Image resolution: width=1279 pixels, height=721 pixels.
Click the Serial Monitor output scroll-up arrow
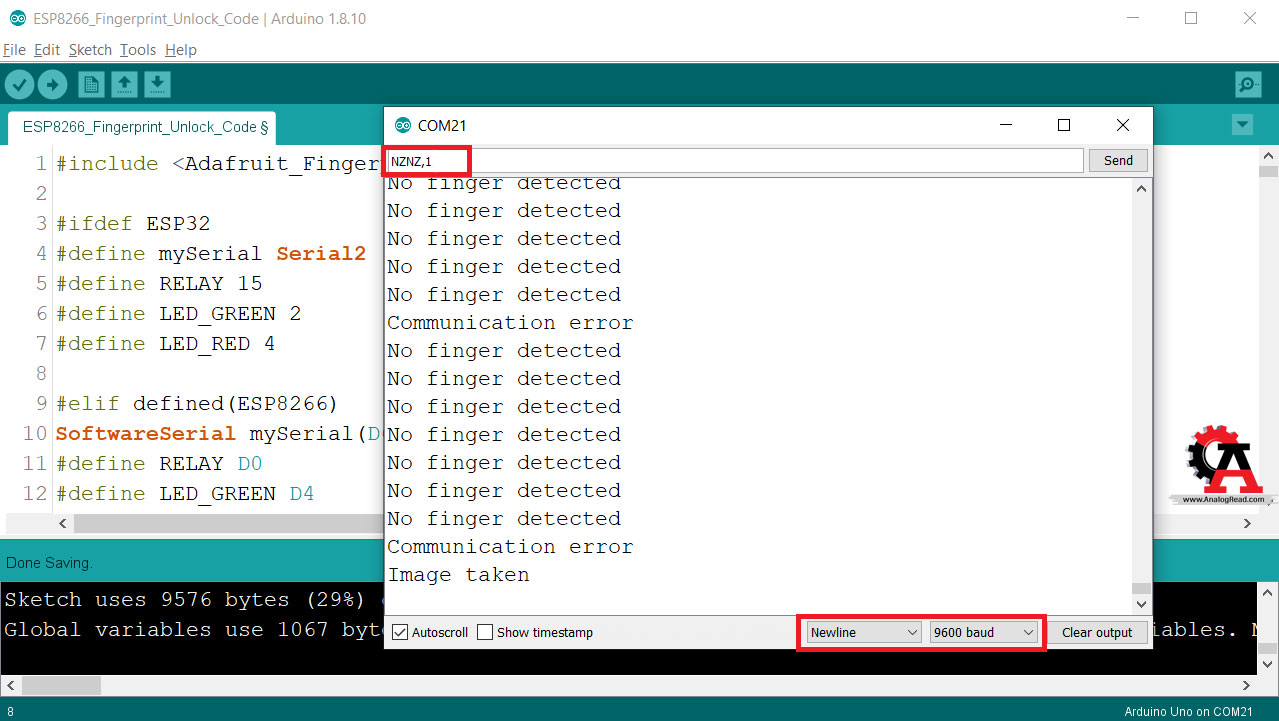pyautogui.click(x=1142, y=188)
